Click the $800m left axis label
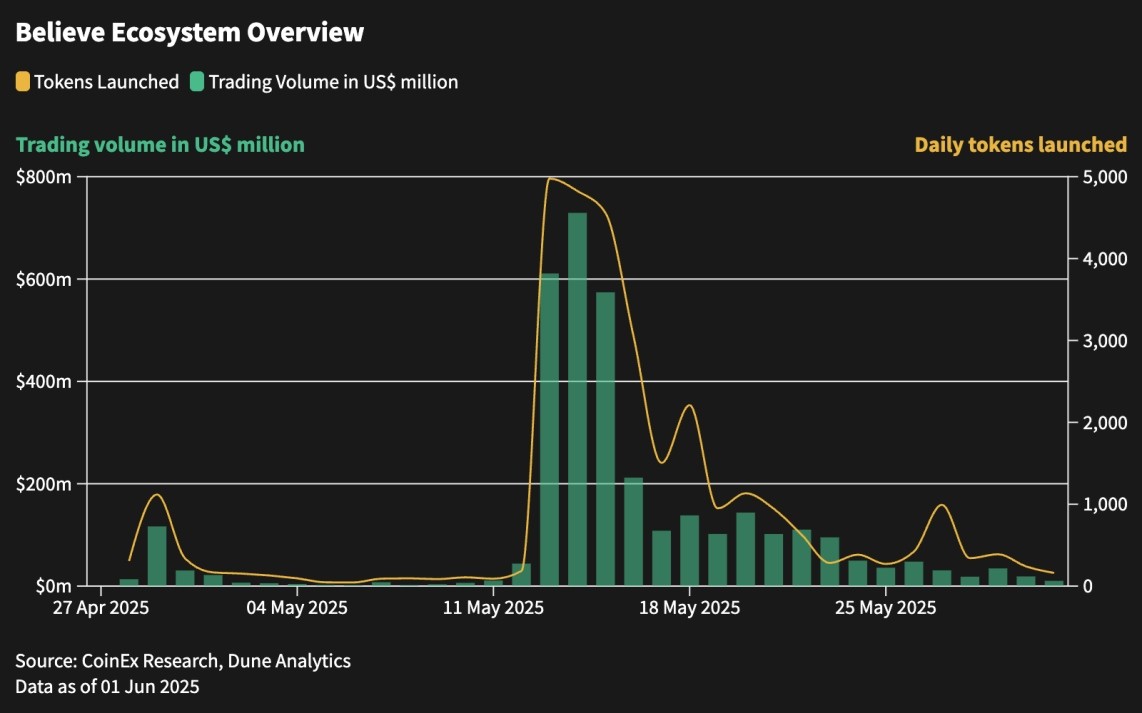The height and width of the screenshot is (713, 1142). coord(44,177)
